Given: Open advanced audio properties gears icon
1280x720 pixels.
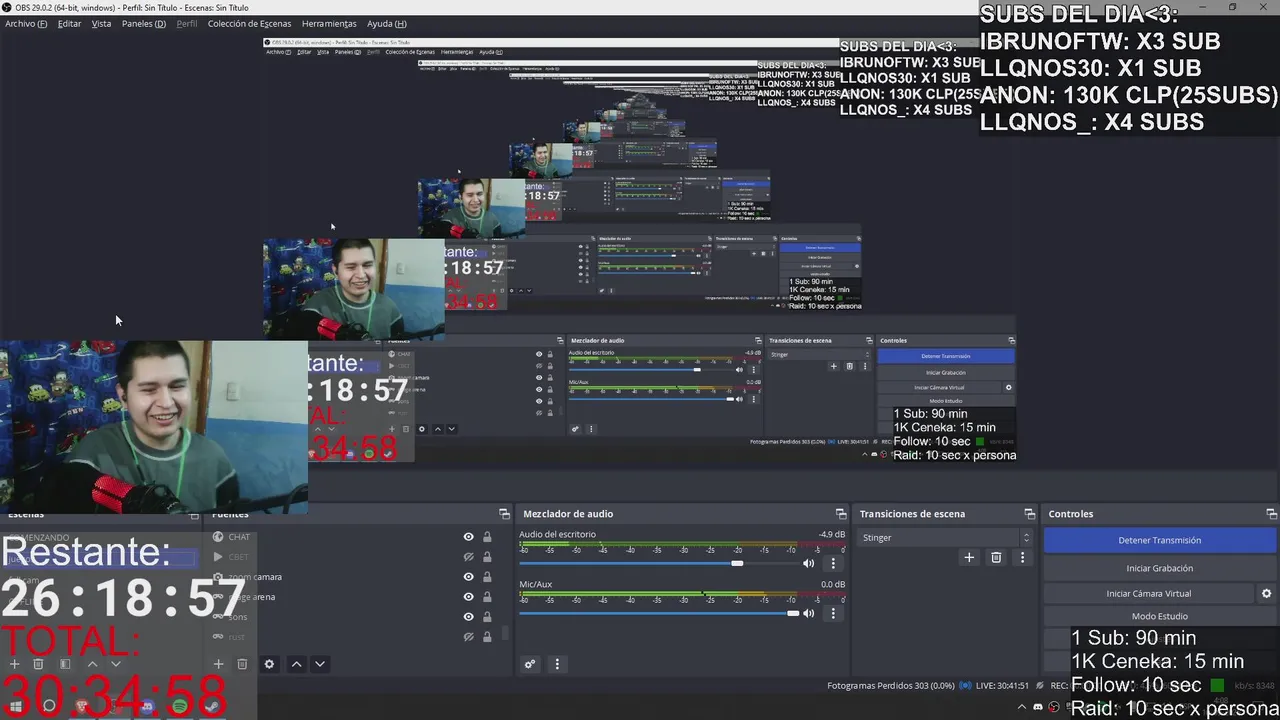Looking at the screenshot, I should (x=530, y=664).
